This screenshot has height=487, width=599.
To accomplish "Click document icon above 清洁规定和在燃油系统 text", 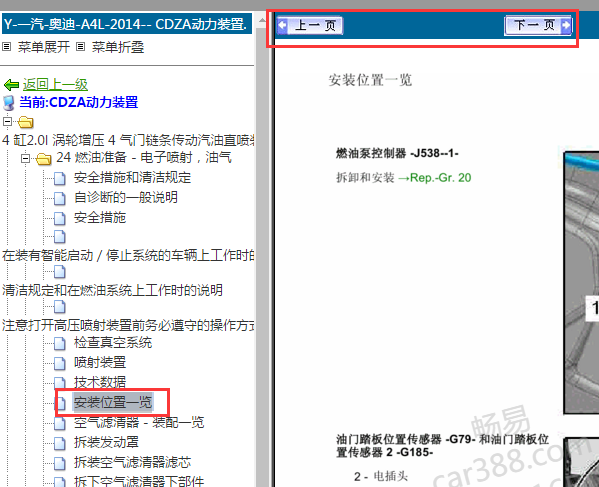I will (x=60, y=272).
